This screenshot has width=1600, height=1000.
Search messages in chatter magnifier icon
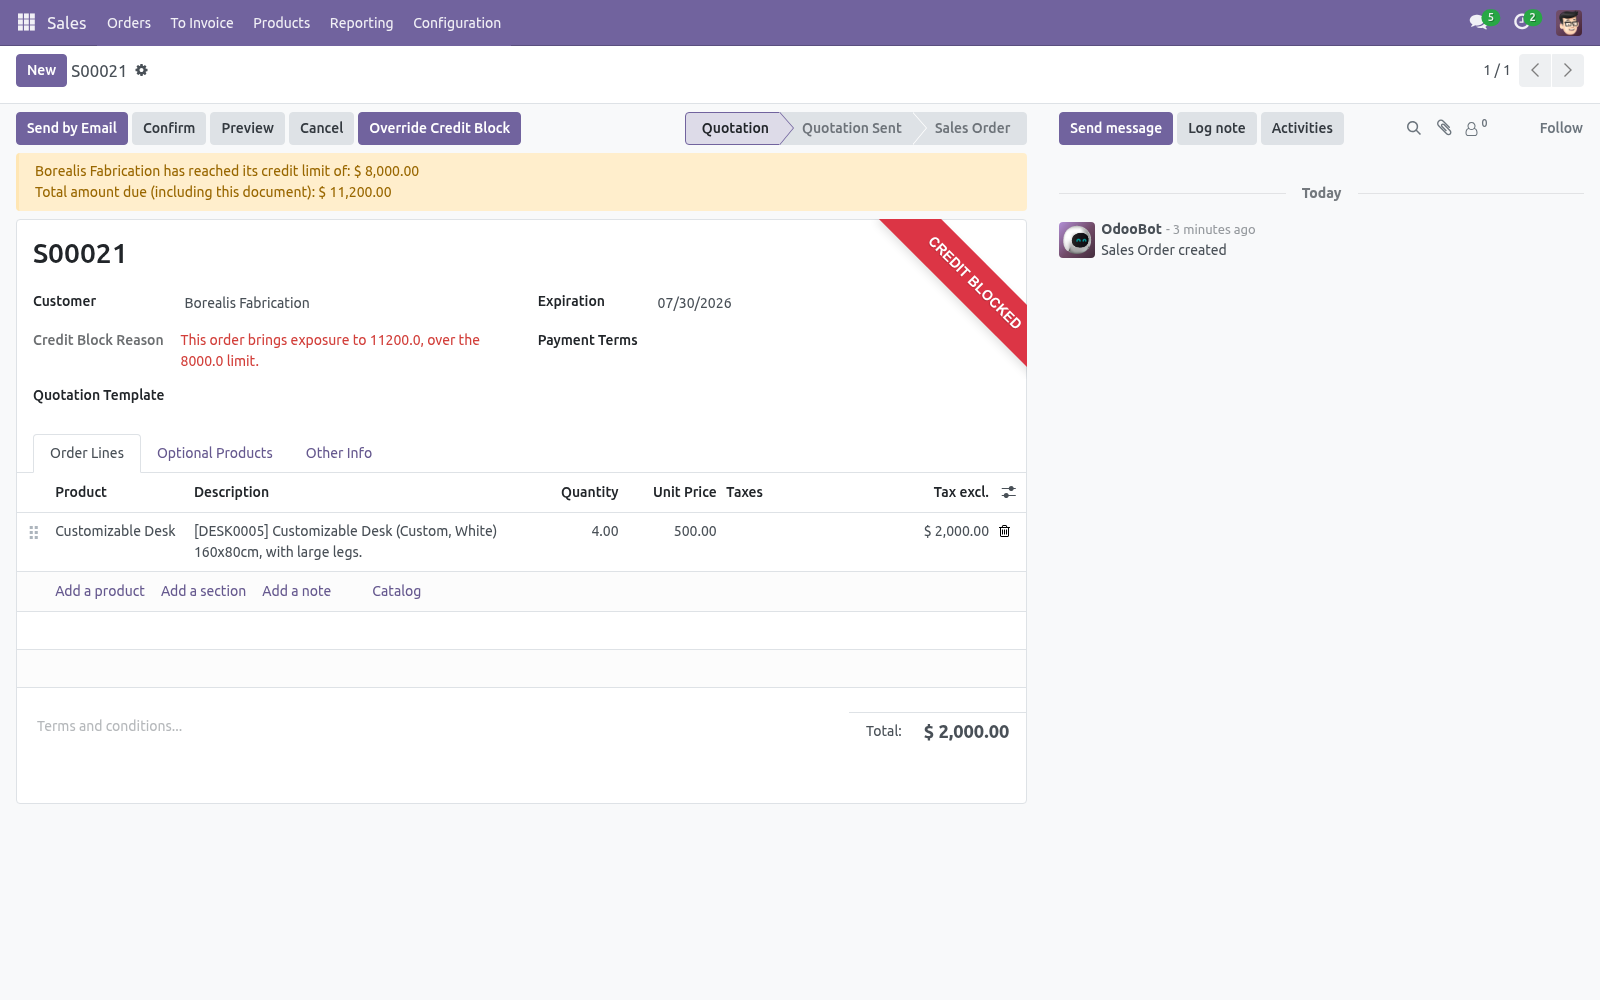(1414, 128)
